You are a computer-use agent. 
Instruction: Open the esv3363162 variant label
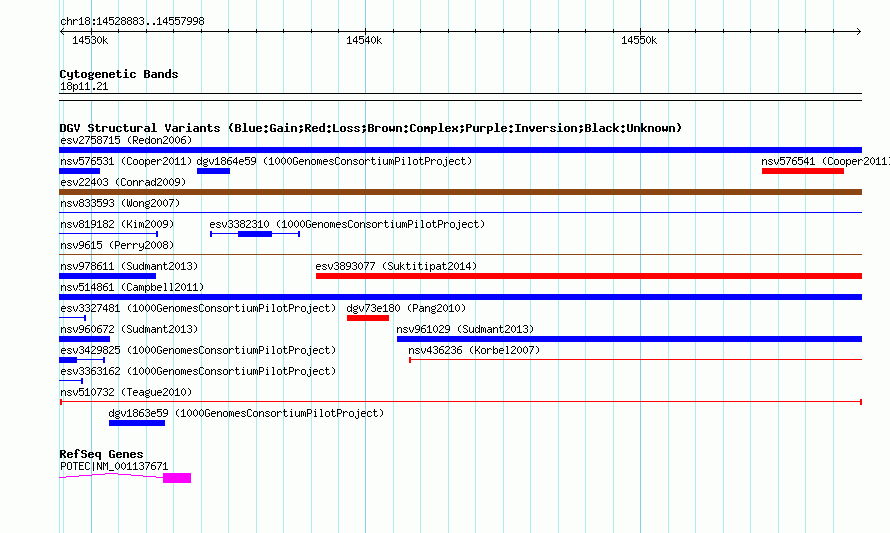[198, 371]
